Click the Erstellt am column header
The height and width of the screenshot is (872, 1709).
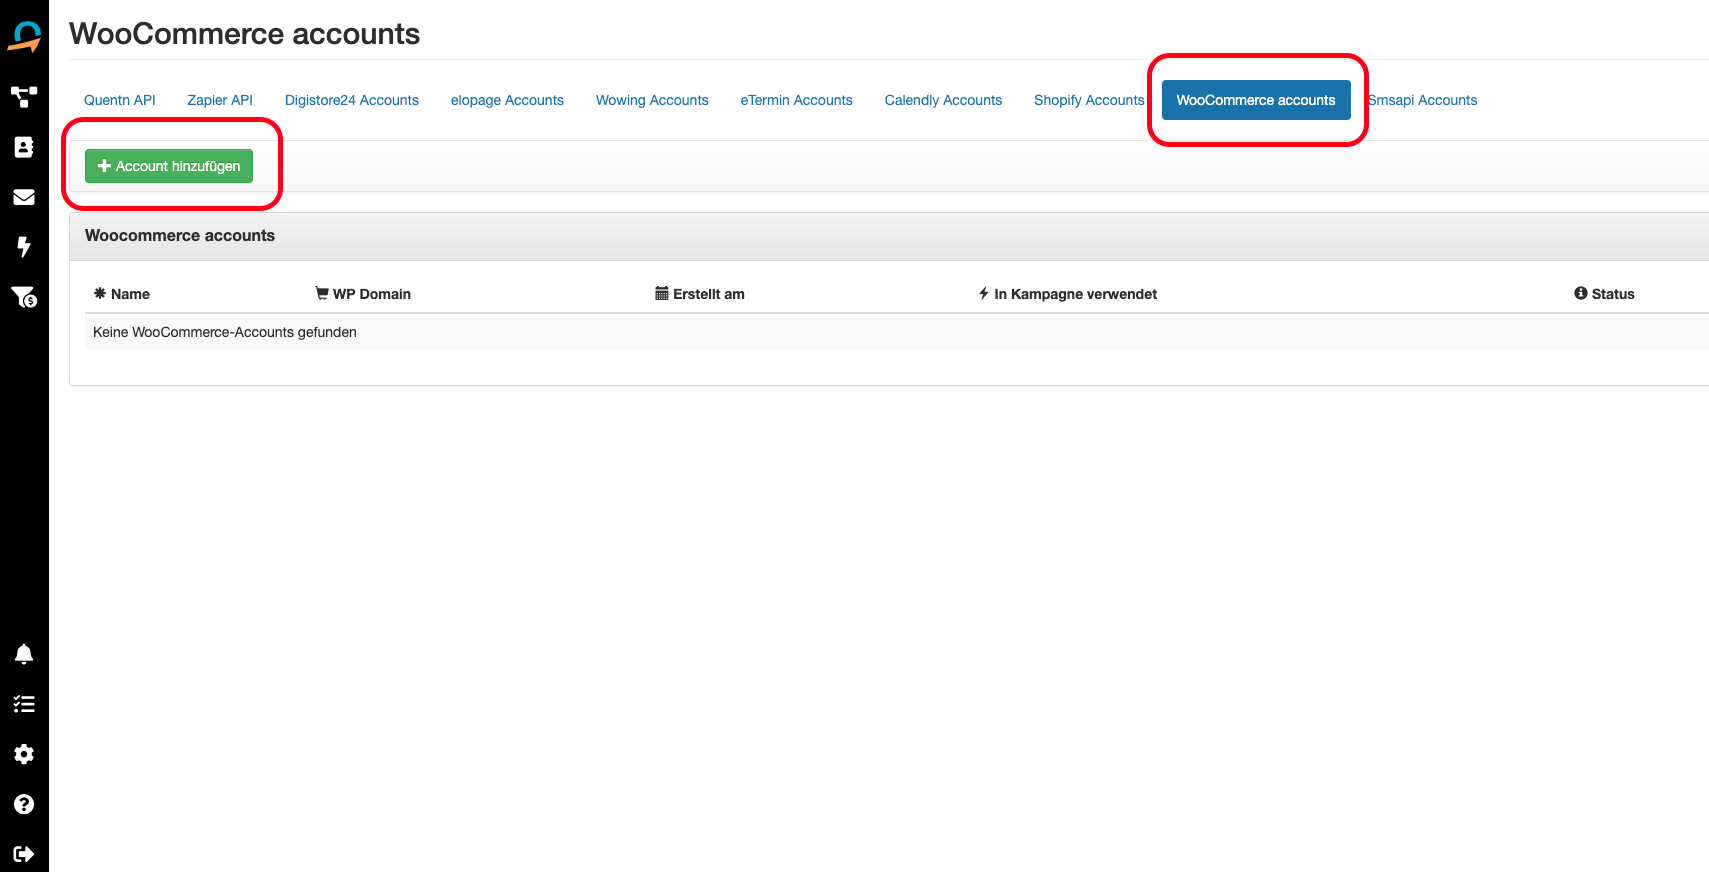pyautogui.click(x=700, y=294)
